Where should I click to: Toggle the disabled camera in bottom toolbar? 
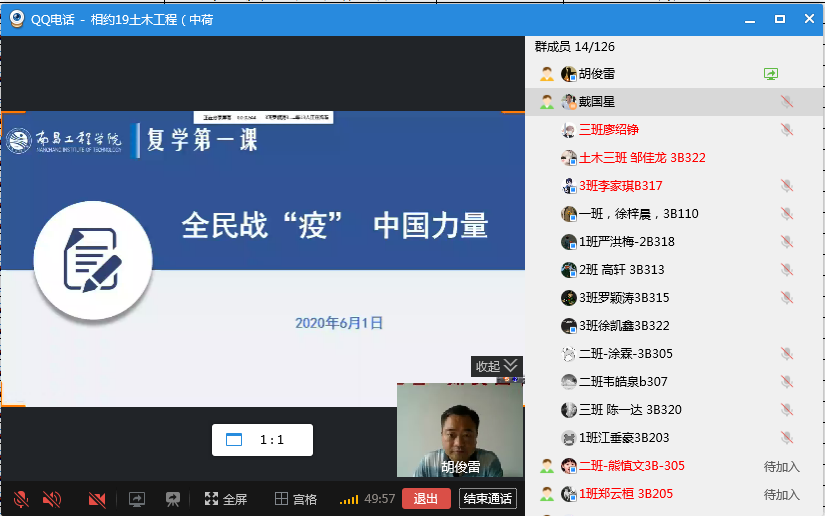(97, 499)
